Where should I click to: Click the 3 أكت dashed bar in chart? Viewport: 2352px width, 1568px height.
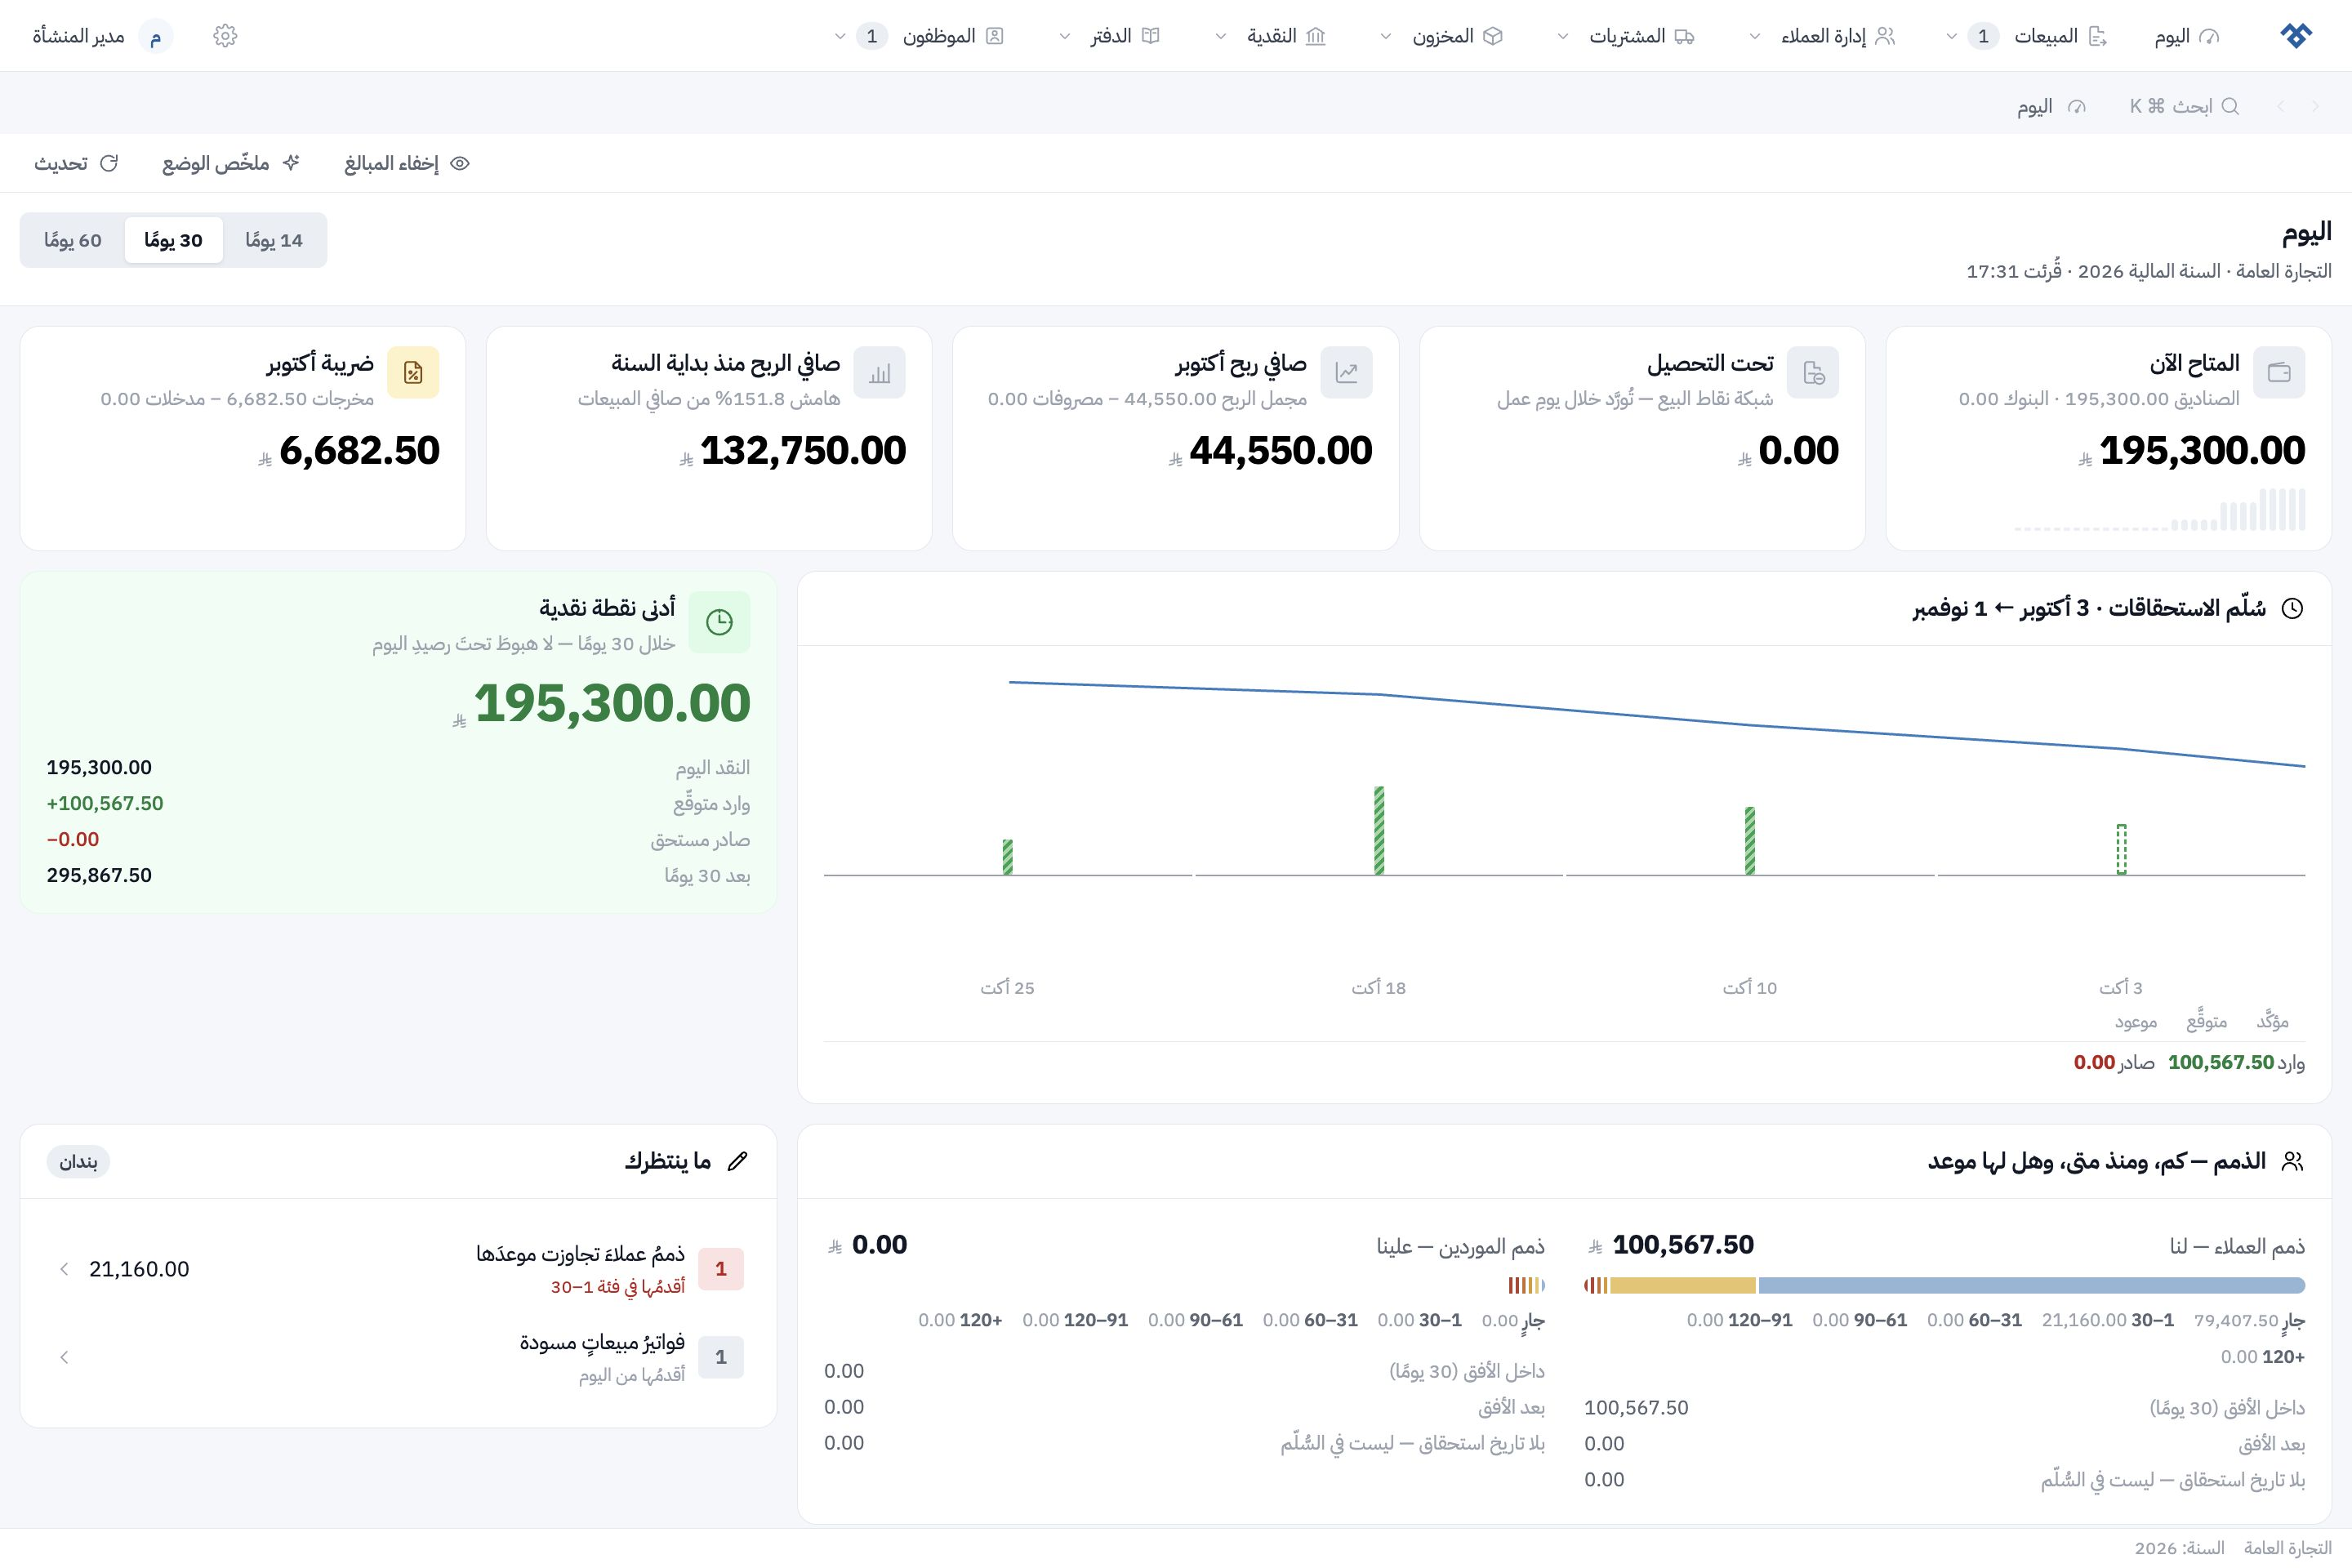pyautogui.click(x=2121, y=849)
